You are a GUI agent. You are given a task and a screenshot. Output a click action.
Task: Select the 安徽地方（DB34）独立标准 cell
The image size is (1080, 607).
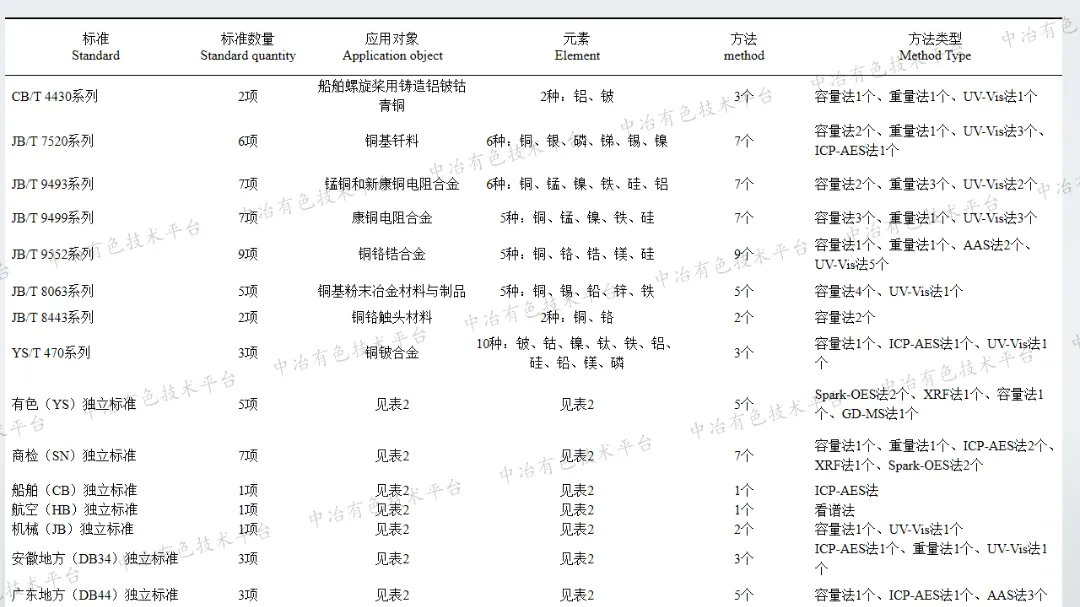click(x=94, y=559)
